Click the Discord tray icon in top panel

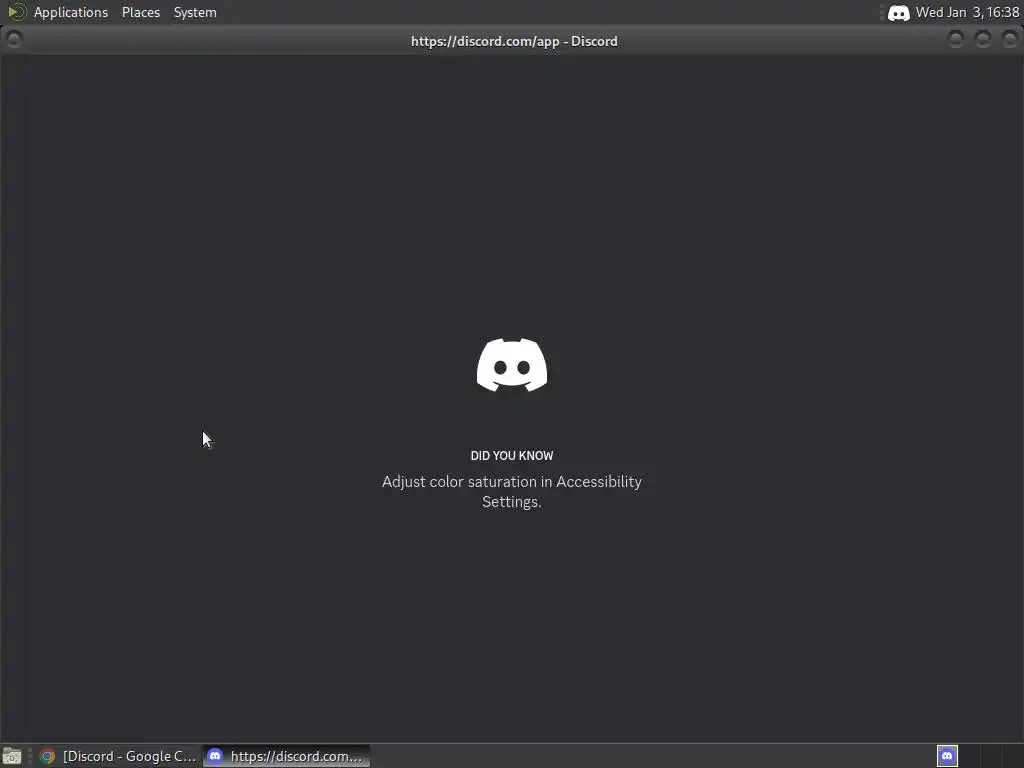pyautogui.click(x=899, y=12)
